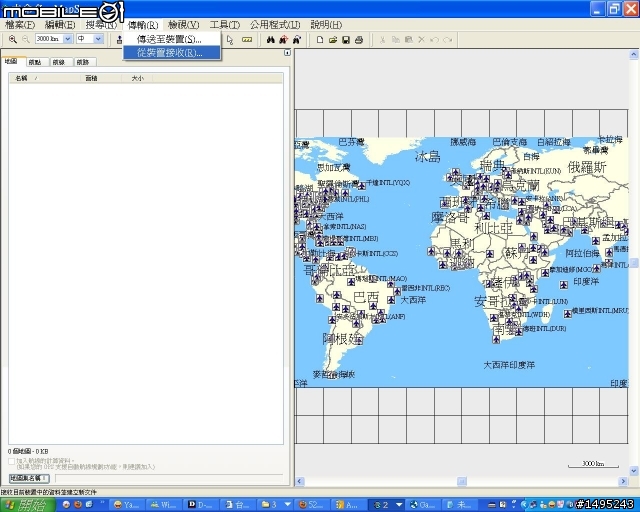Open the 公用程式(U) utilities menu
640x512 pixels.
coord(275,25)
